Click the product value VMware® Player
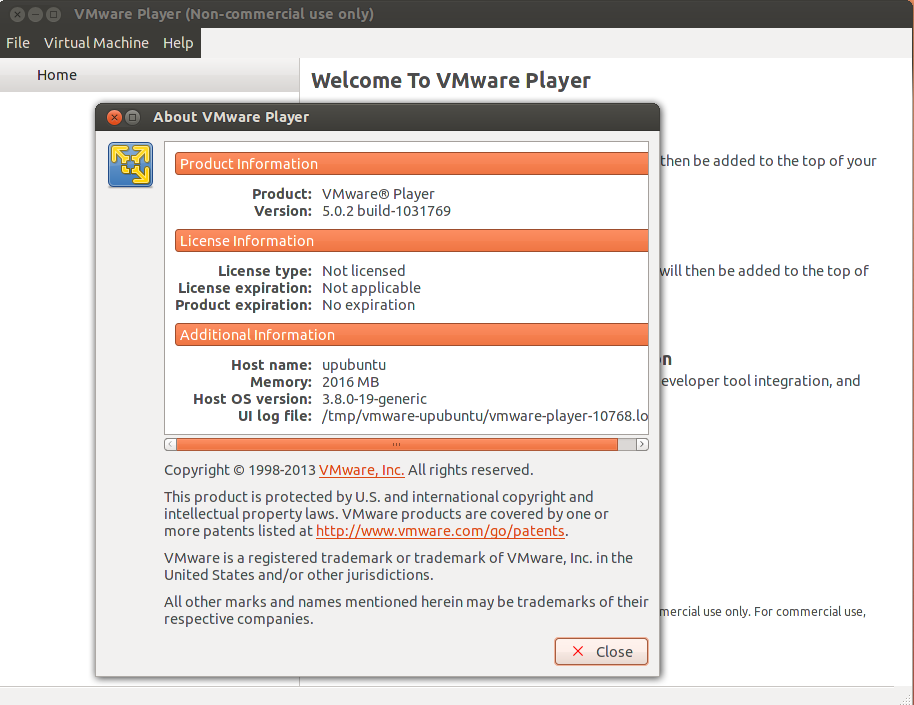This screenshot has height=705, width=914. point(378,194)
